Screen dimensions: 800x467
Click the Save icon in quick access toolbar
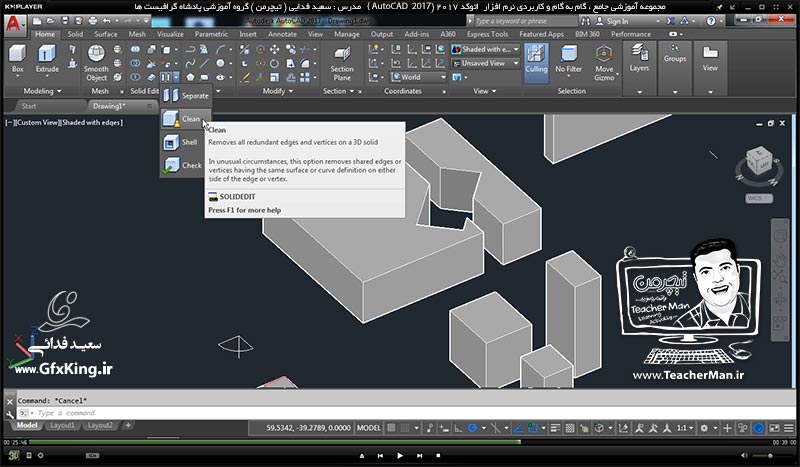click(65, 21)
